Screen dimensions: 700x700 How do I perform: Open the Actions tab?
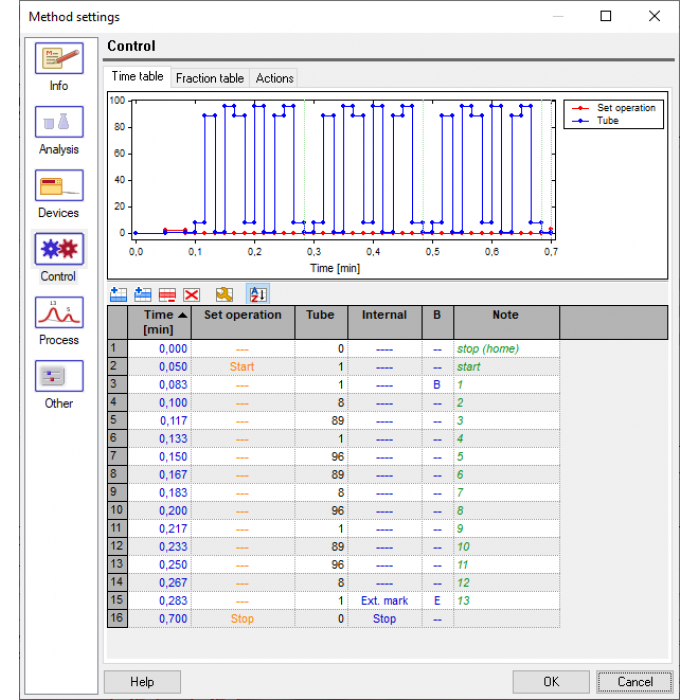pyautogui.click(x=274, y=78)
